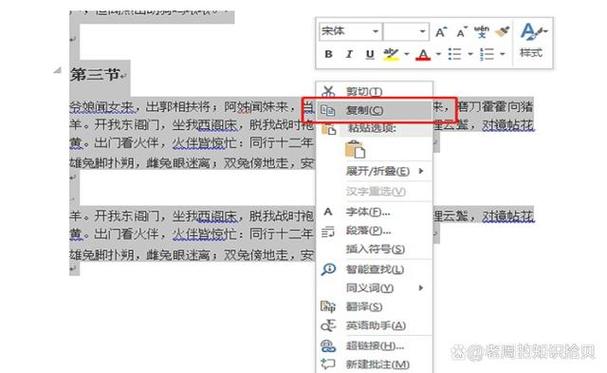The width and height of the screenshot is (607, 373).
Task: Open numbering style dropdown
Action: 502,54
